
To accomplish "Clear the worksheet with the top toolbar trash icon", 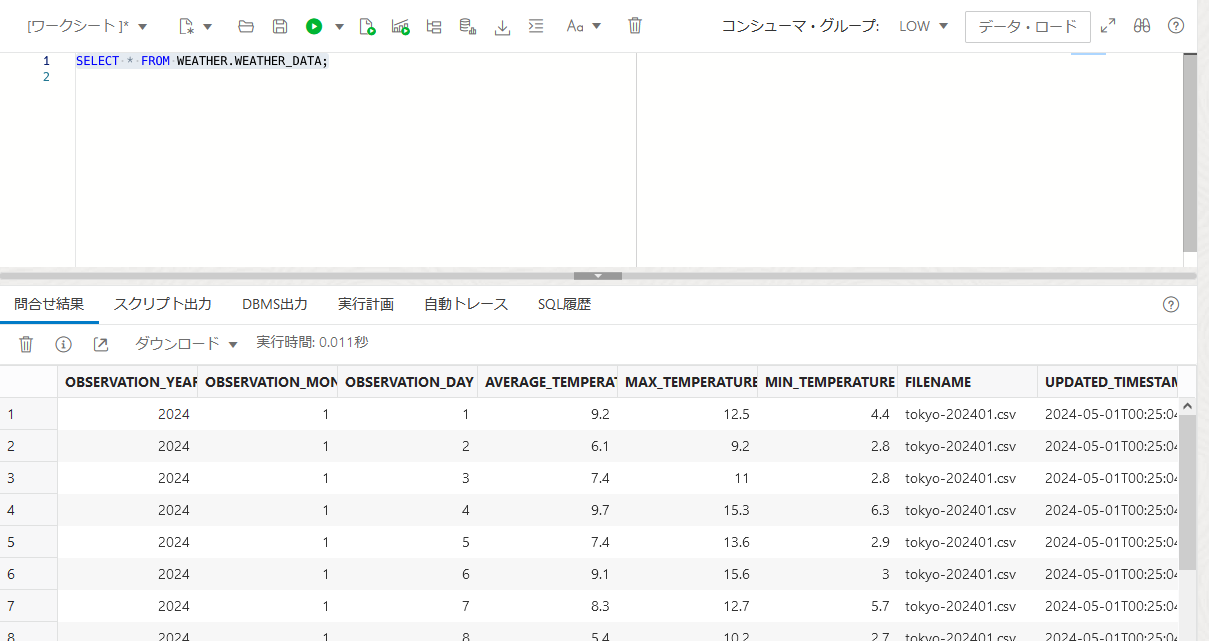I will [635, 27].
